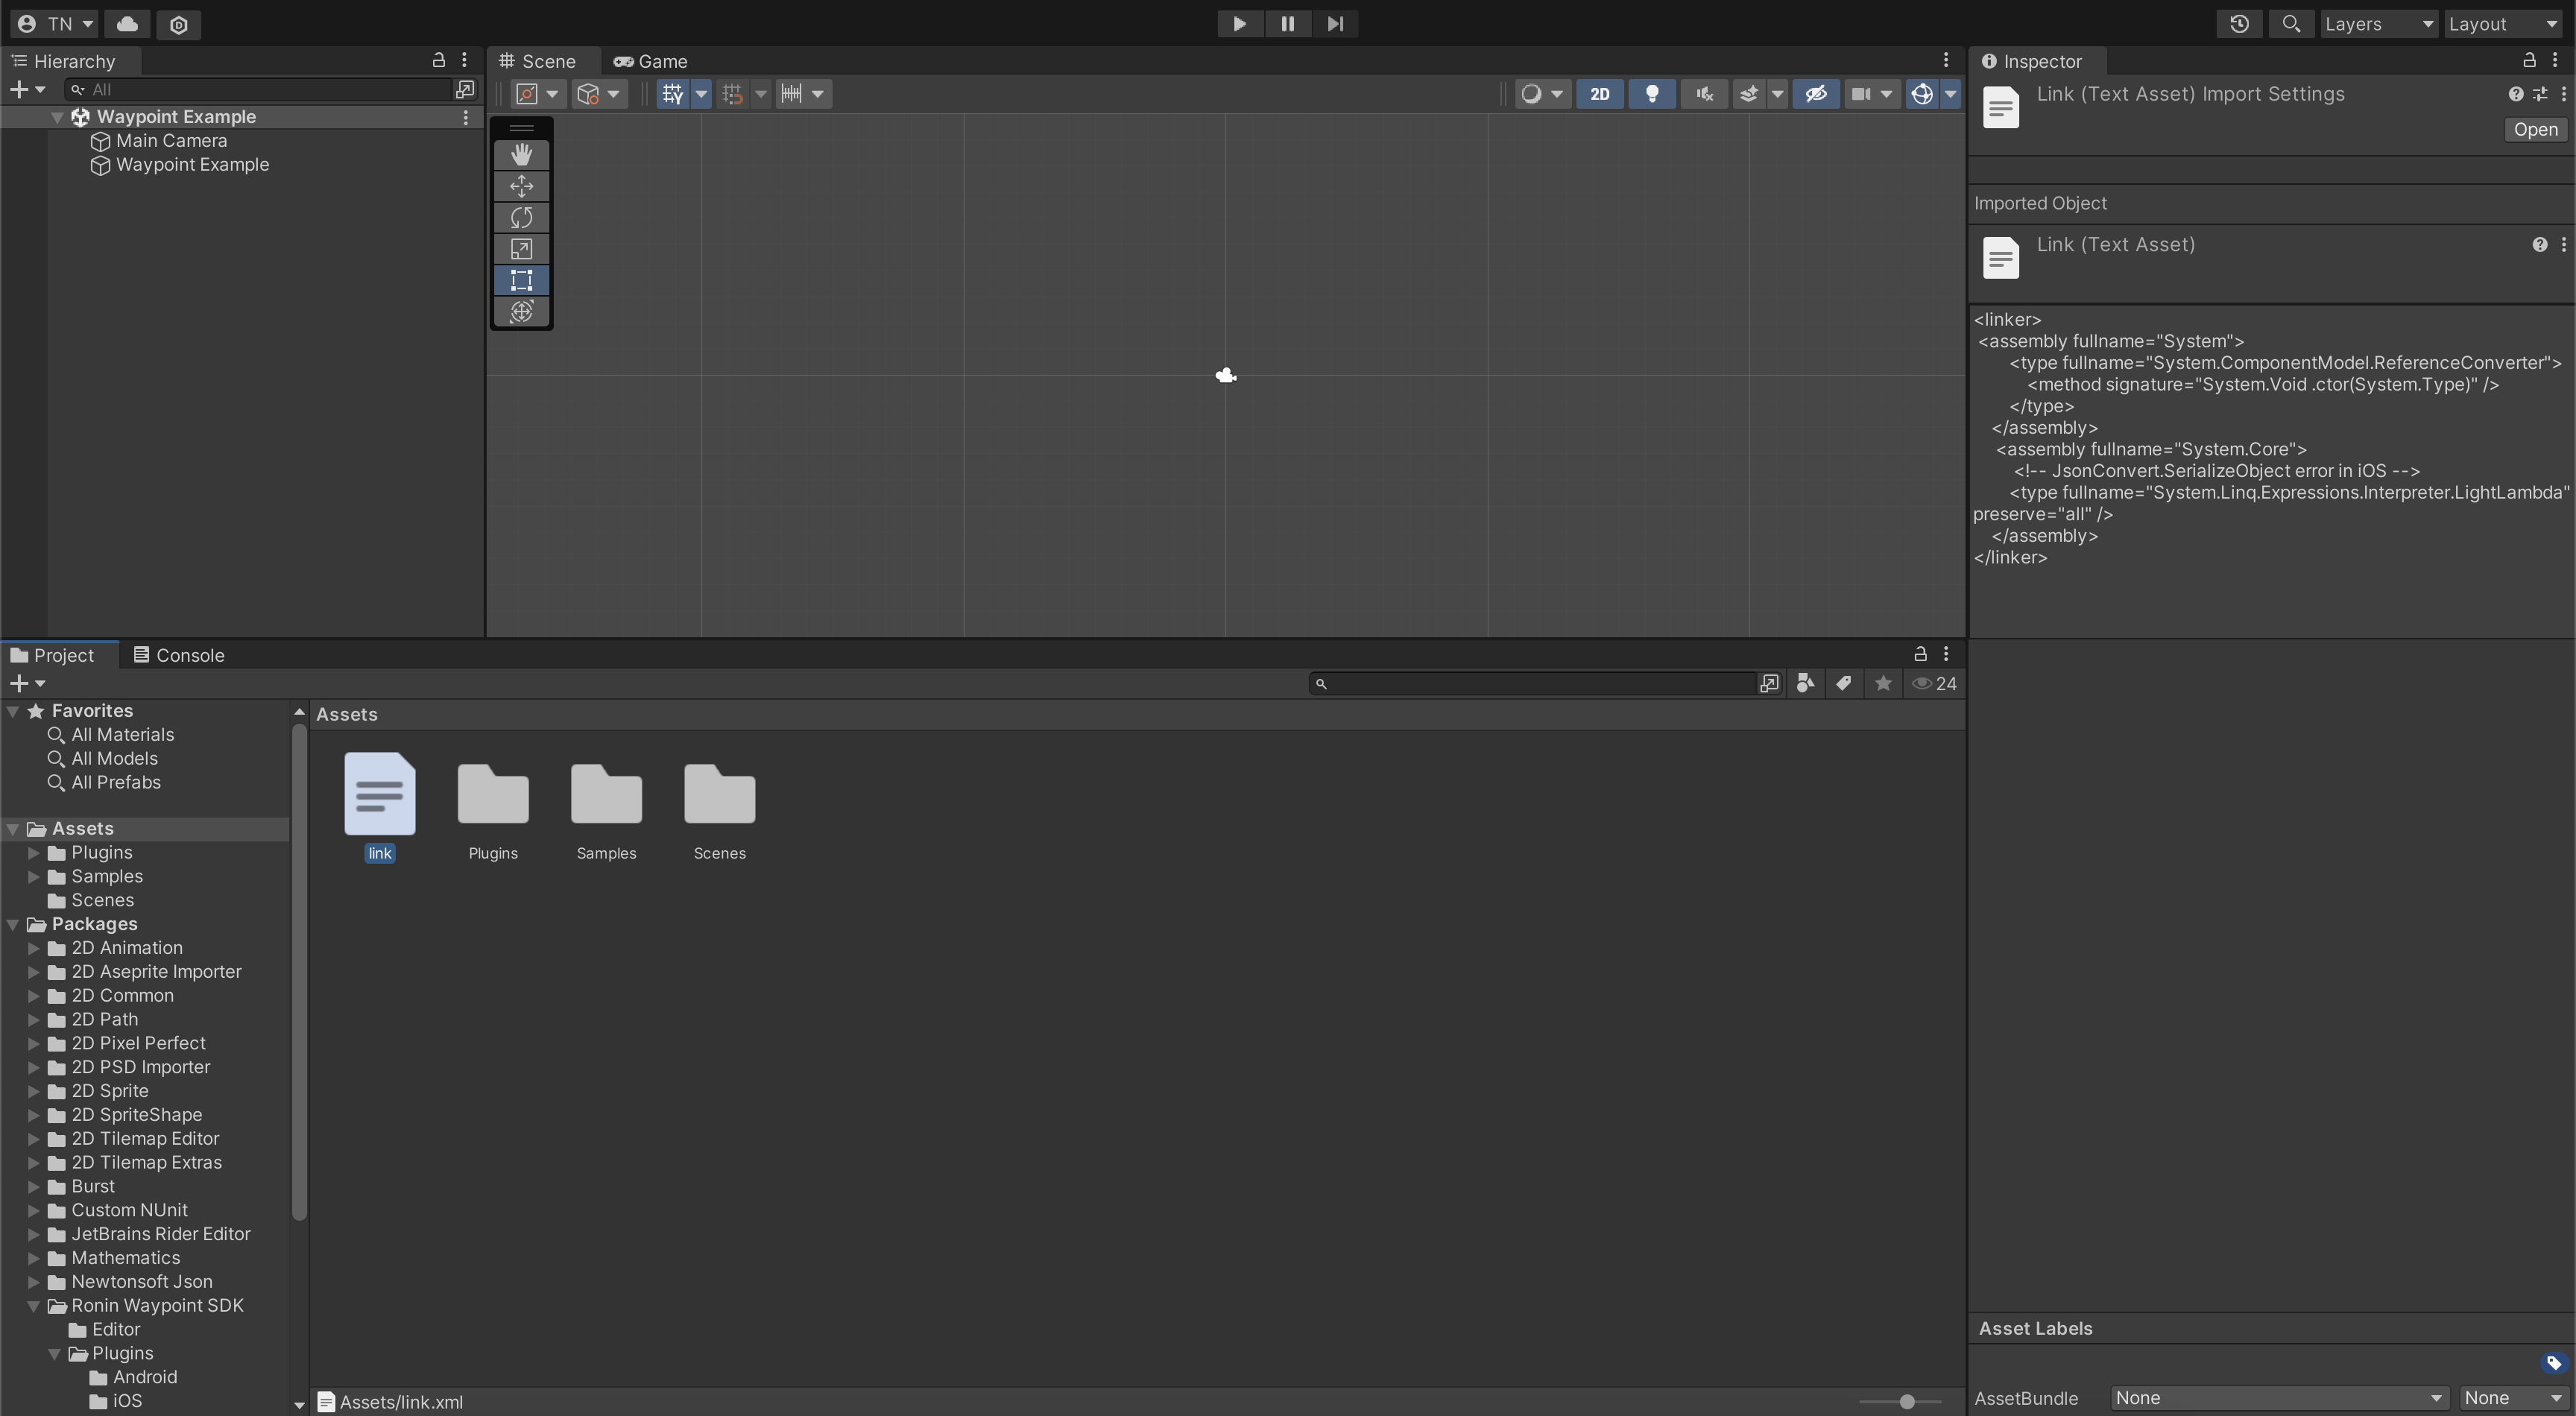Image resolution: width=2576 pixels, height=1416 pixels.
Task: Toggle the Inspector panel lock
Action: click(2529, 60)
